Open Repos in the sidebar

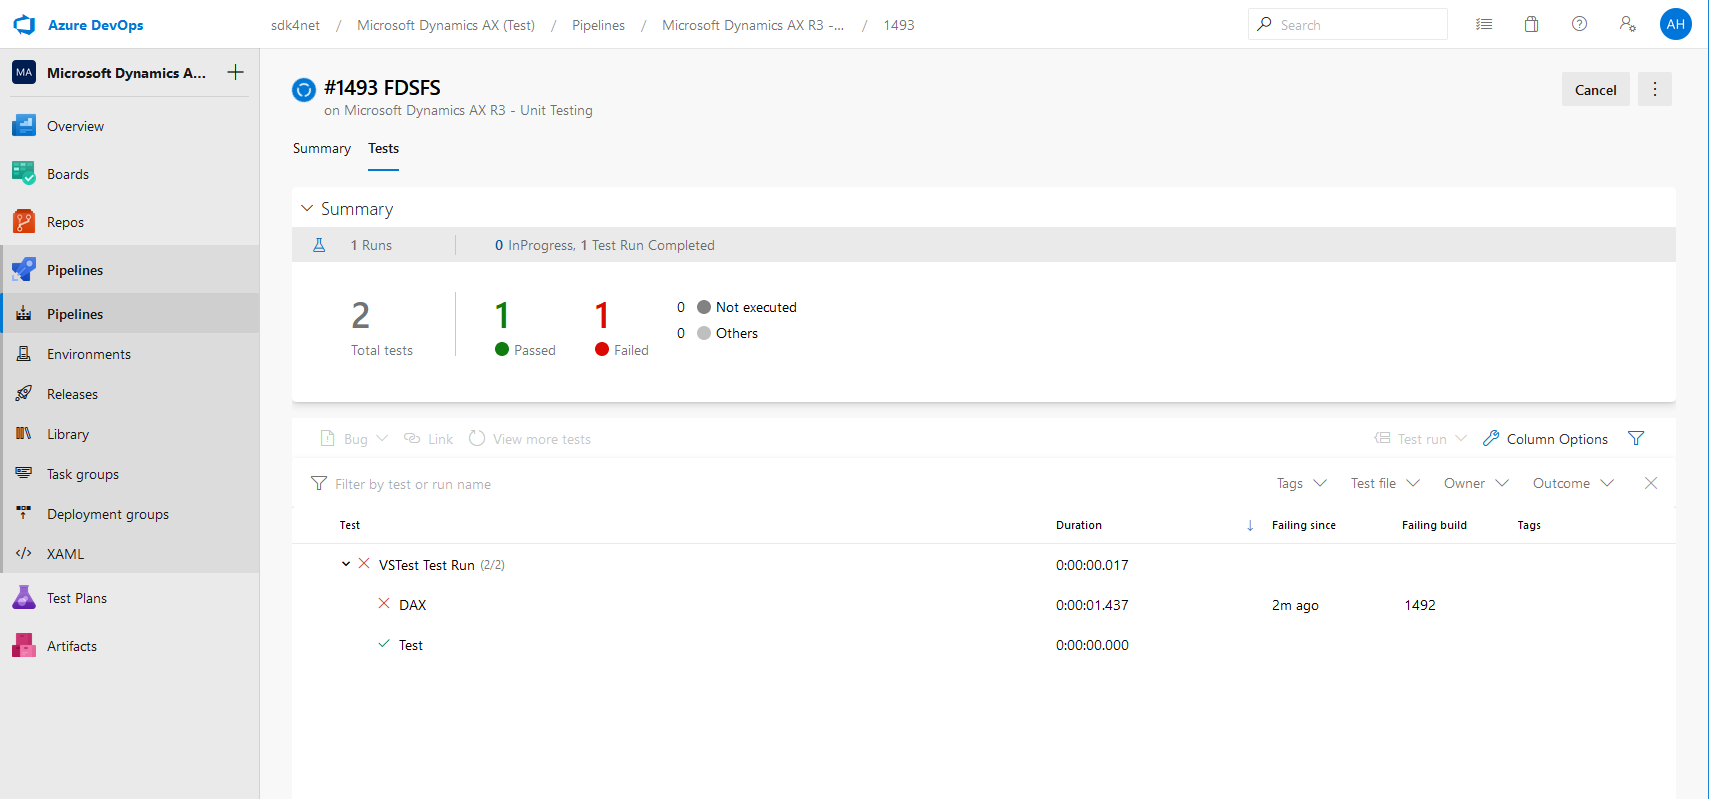130,222
